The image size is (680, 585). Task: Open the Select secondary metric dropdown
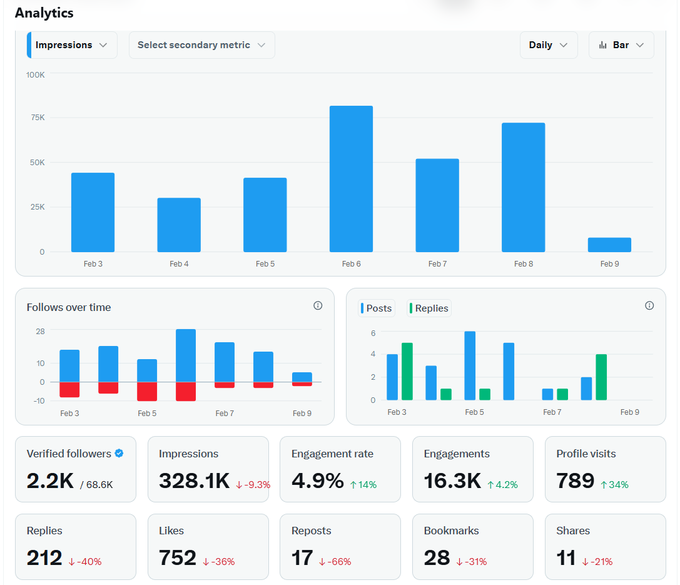click(x=201, y=45)
